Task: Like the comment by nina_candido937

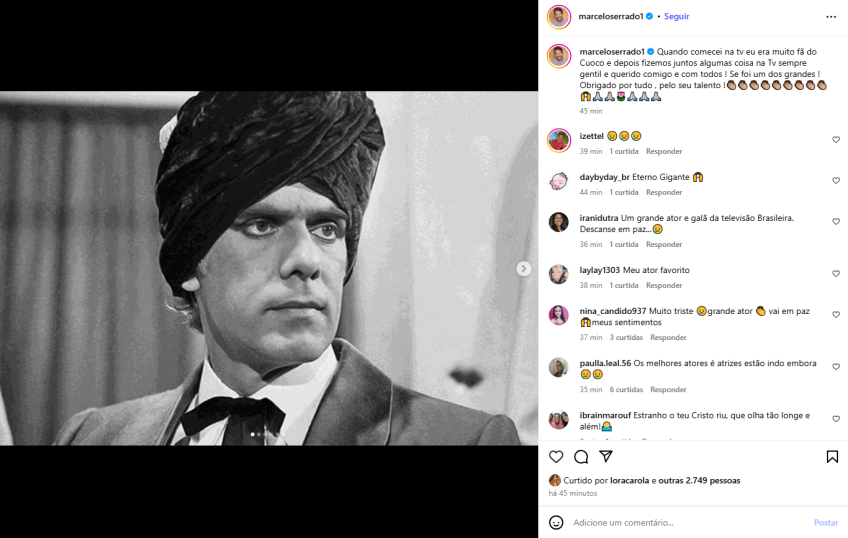Action: coord(836,315)
